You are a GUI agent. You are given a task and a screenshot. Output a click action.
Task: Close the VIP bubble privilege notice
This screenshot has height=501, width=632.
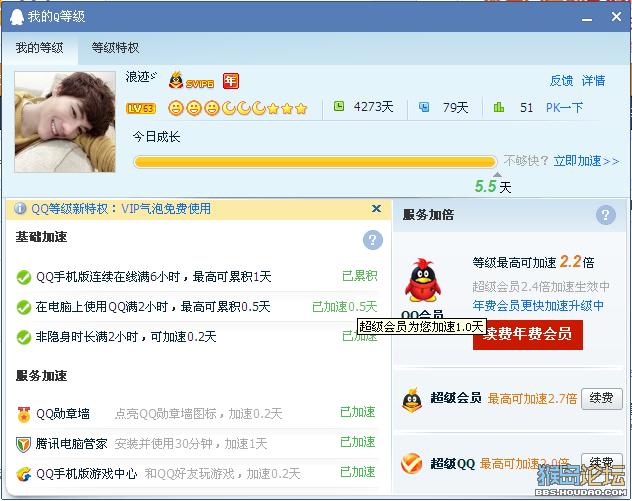376,208
